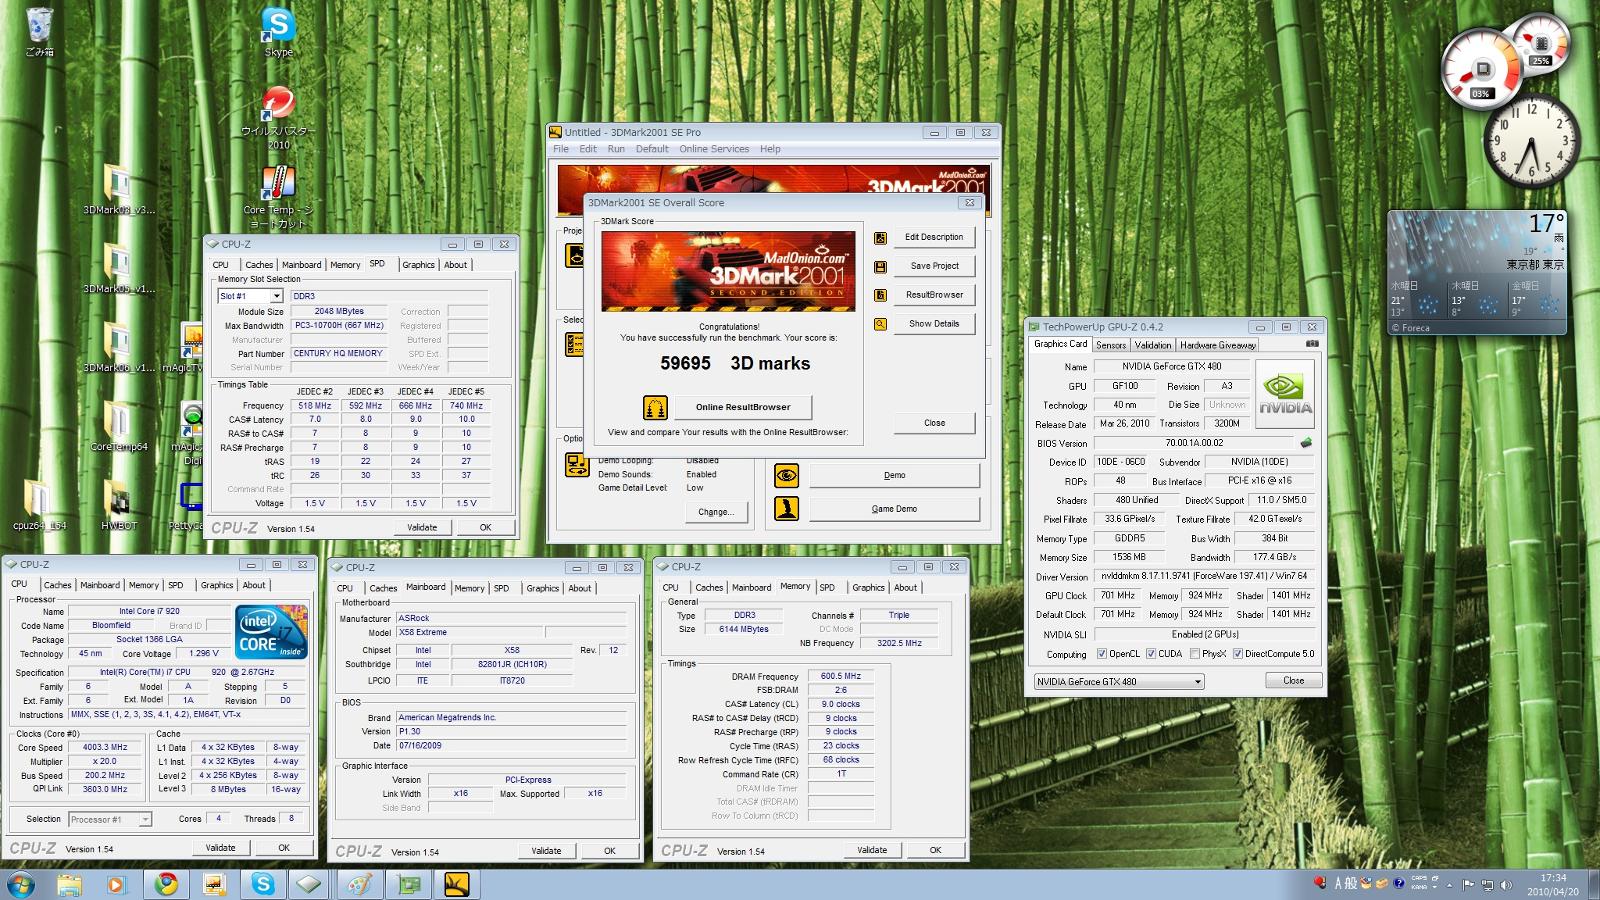This screenshot has height=900, width=1600.
Task: Click the ResultBrowser icon in score dialog
Action: tap(880, 295)
